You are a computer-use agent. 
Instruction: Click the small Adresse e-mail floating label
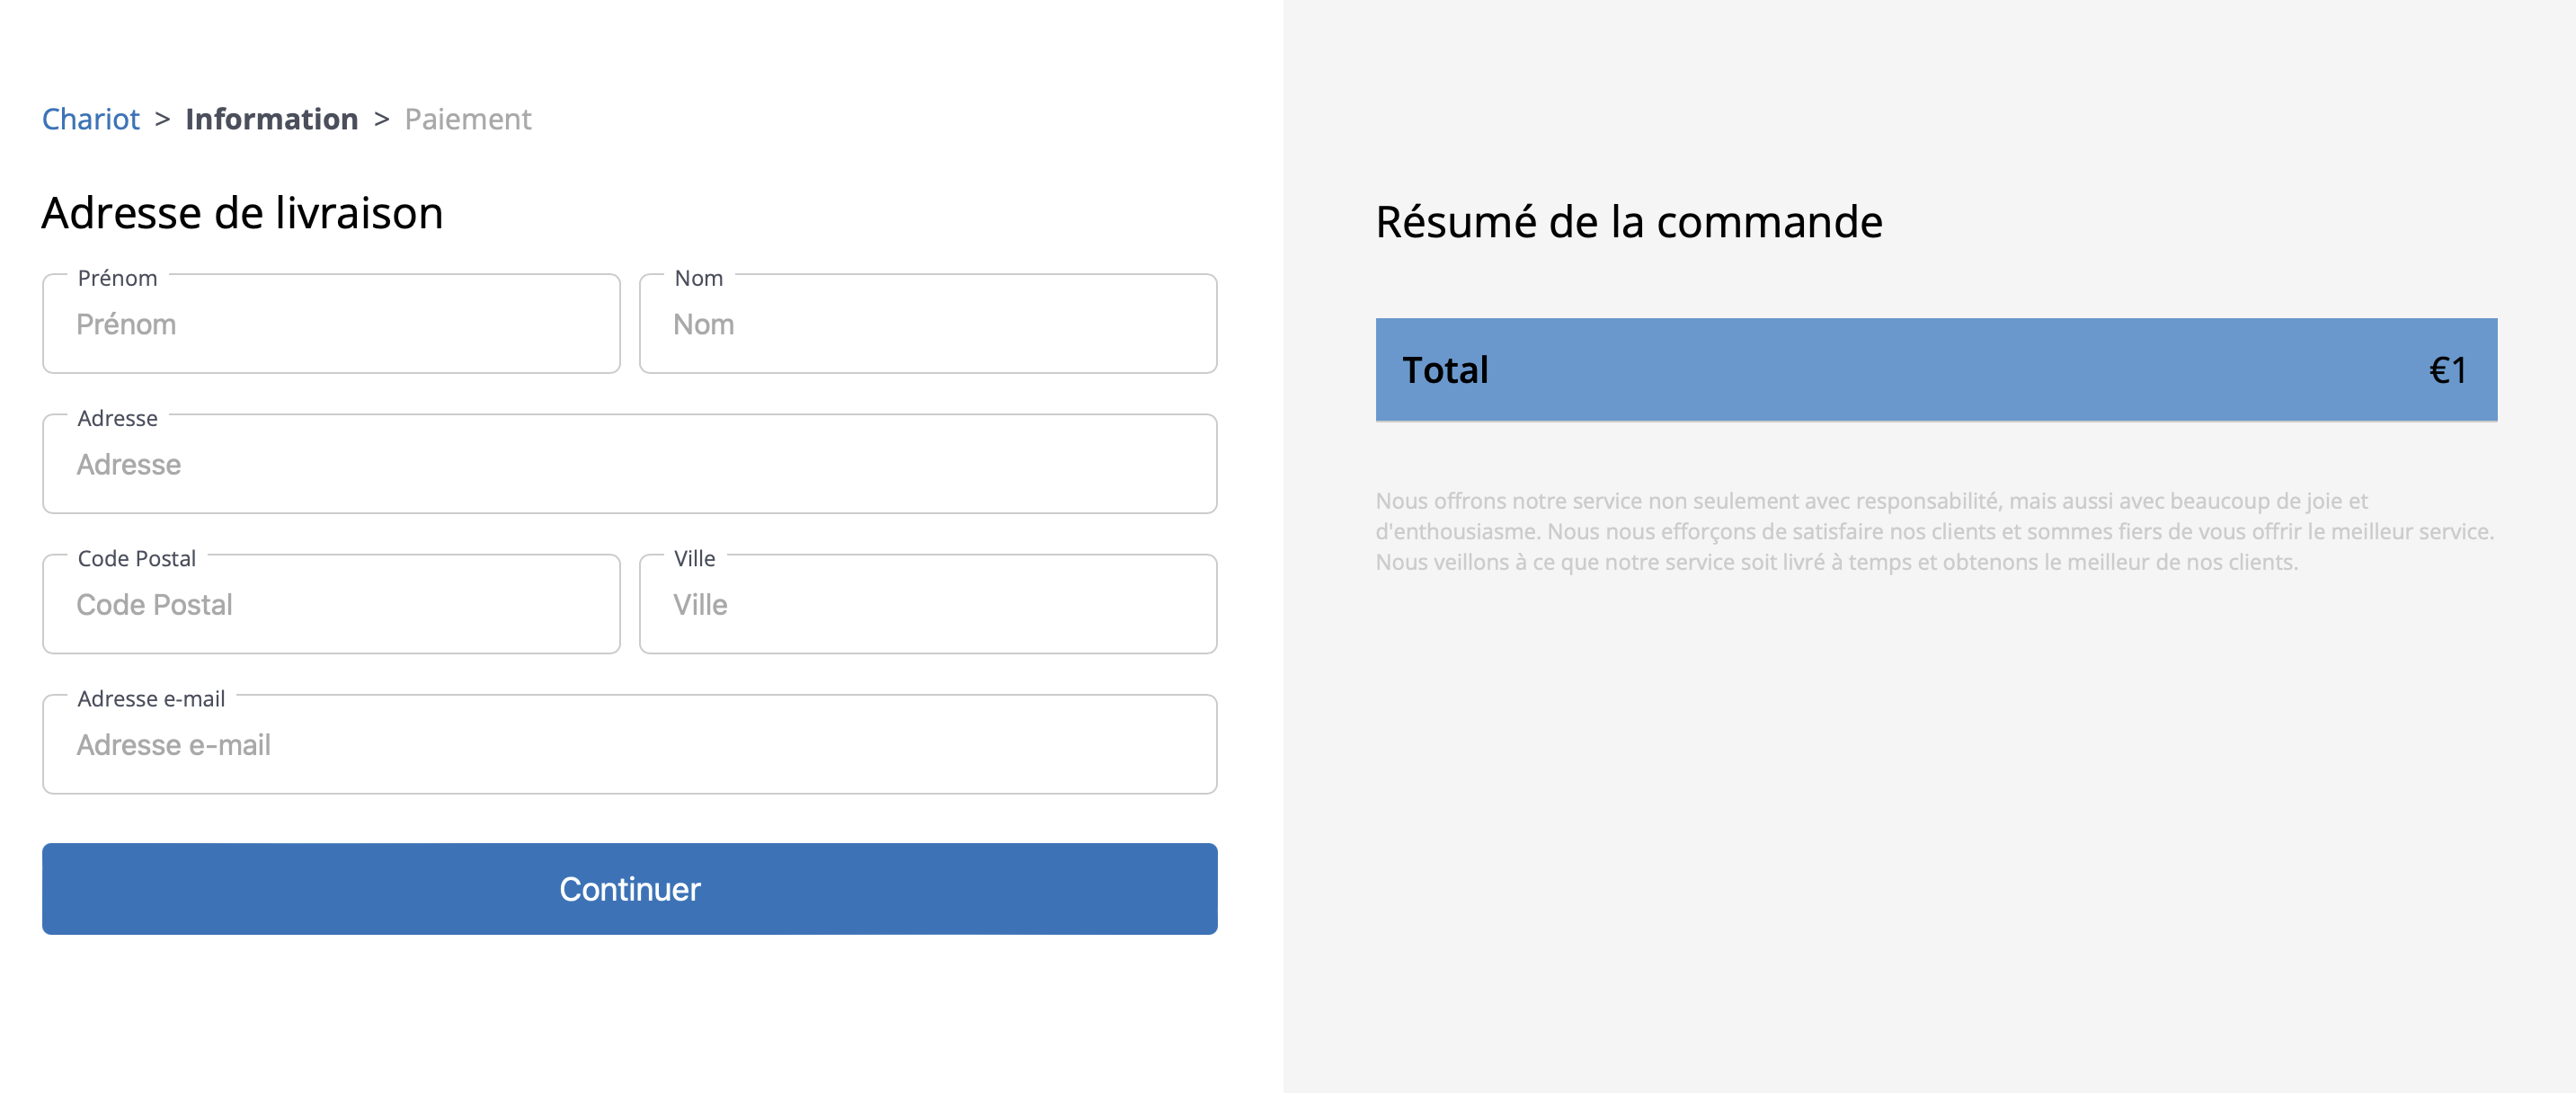pyautogui.click(x=151, y=698)
